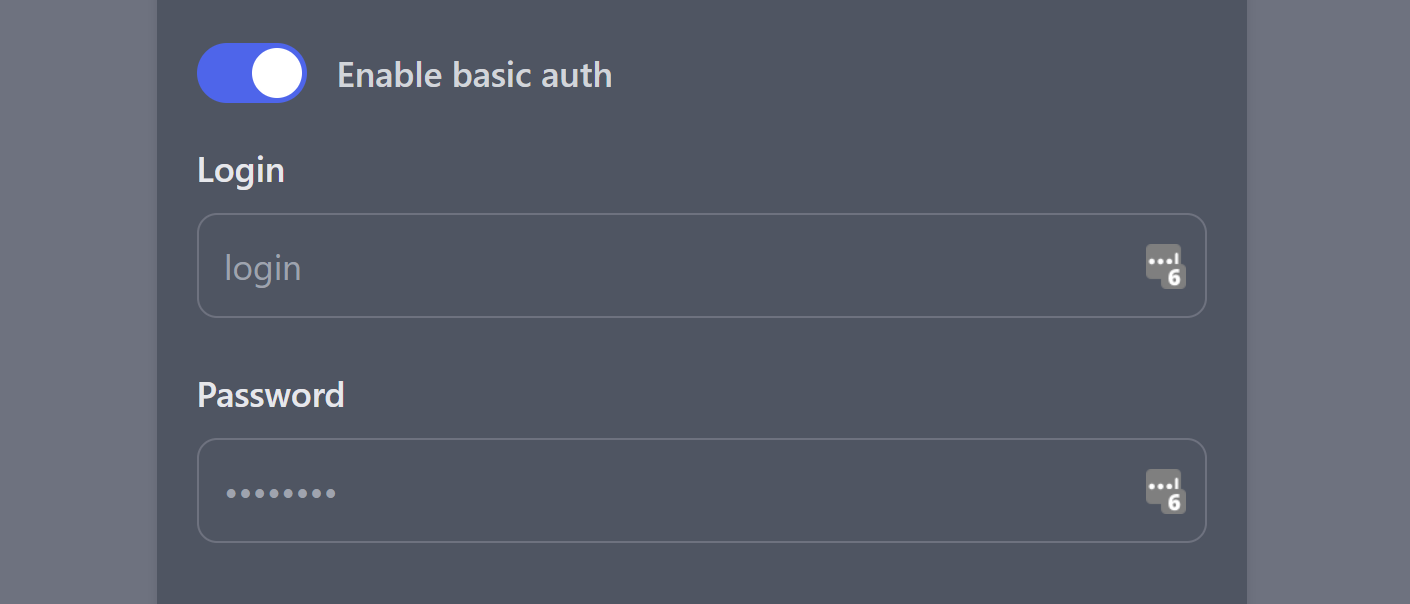Disable the Enable basic auth switch
This screenshot has height=604, width=1410.
(251, 72)
